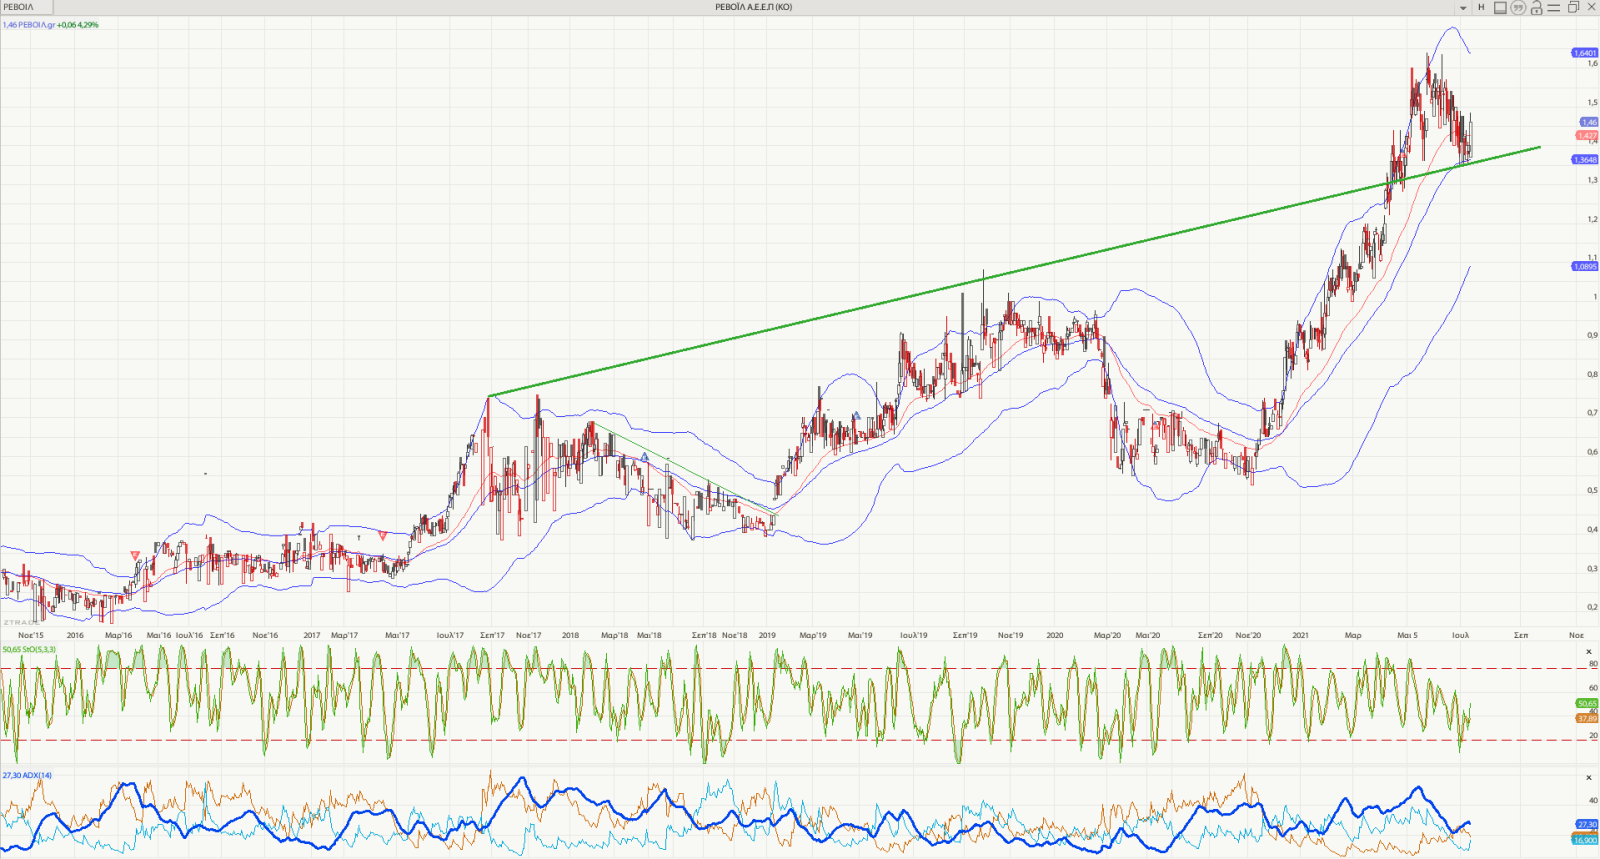Screen dimensions: 1600x859
Task: Click the red down-triangle marker near Μαϊ'17
Action: tap(383, 536)
